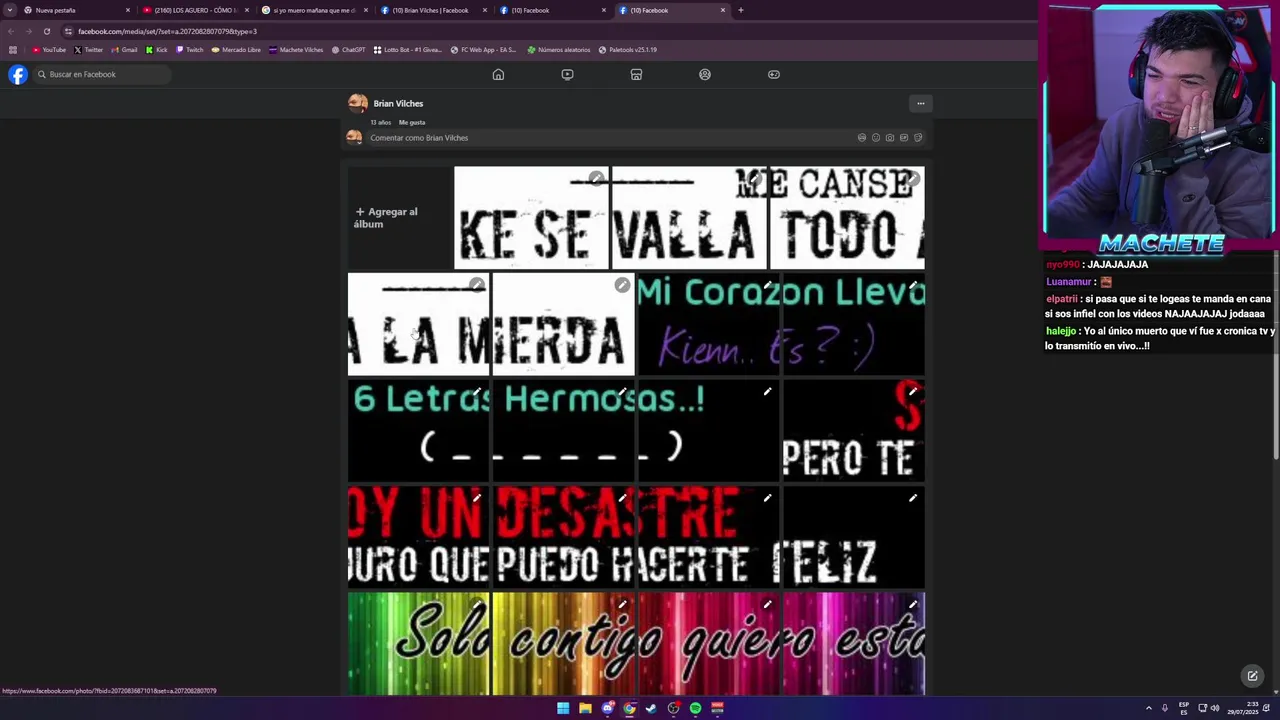
Task: Edit the 'VALLA' photo pencil icon
Action: click(x=755, y=179)
